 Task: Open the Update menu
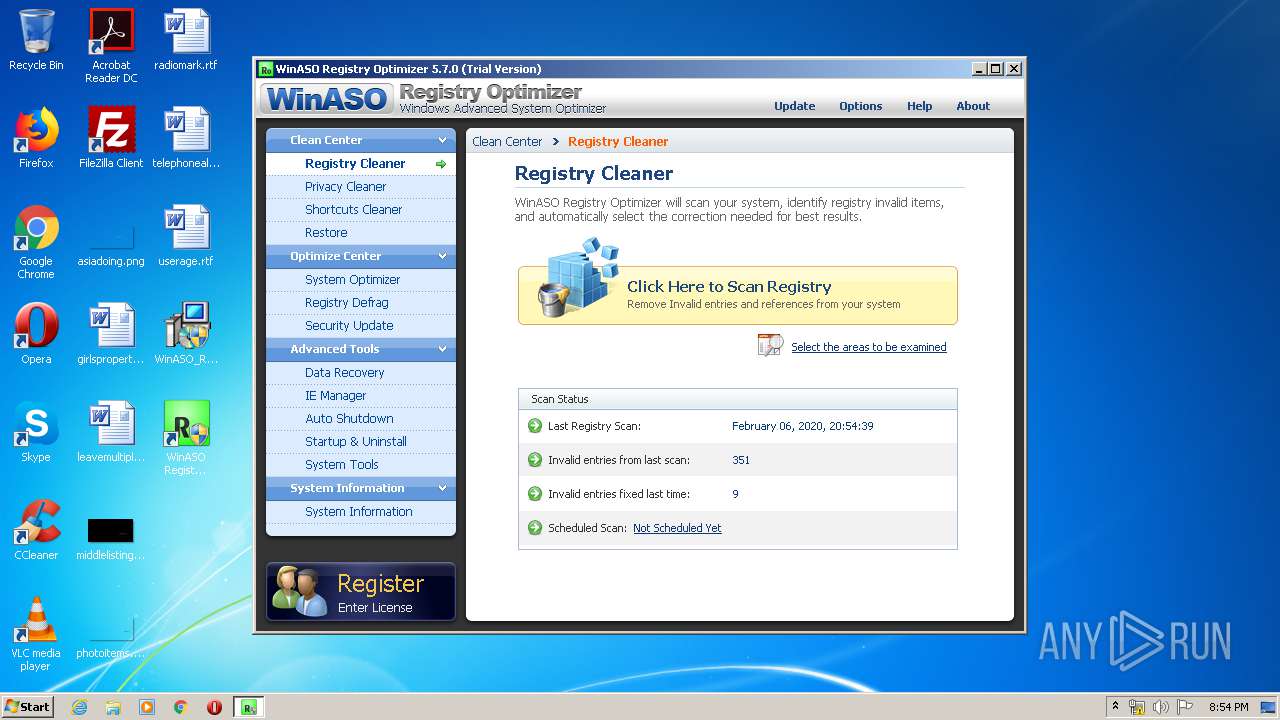[x=794, y=106]
